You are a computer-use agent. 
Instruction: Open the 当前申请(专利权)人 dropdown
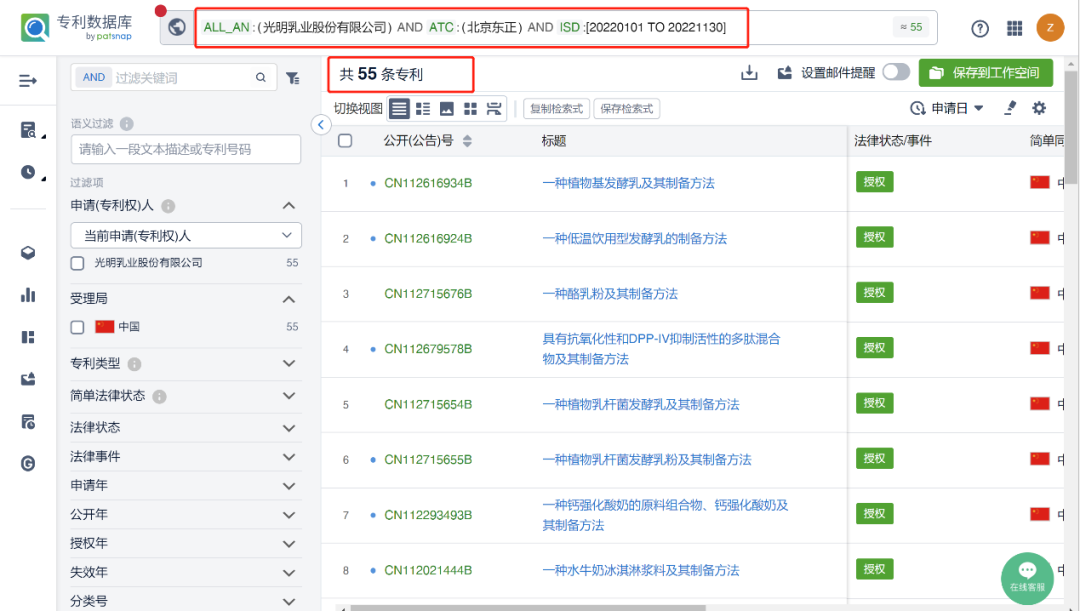tap(186, 236)
